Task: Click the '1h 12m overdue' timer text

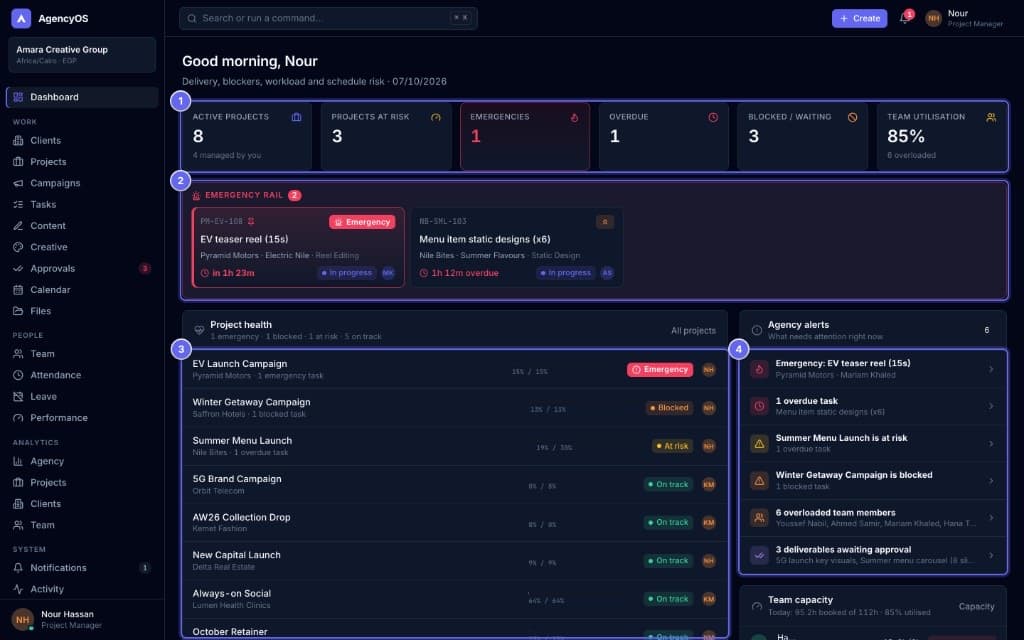Action: click(465, 273)
